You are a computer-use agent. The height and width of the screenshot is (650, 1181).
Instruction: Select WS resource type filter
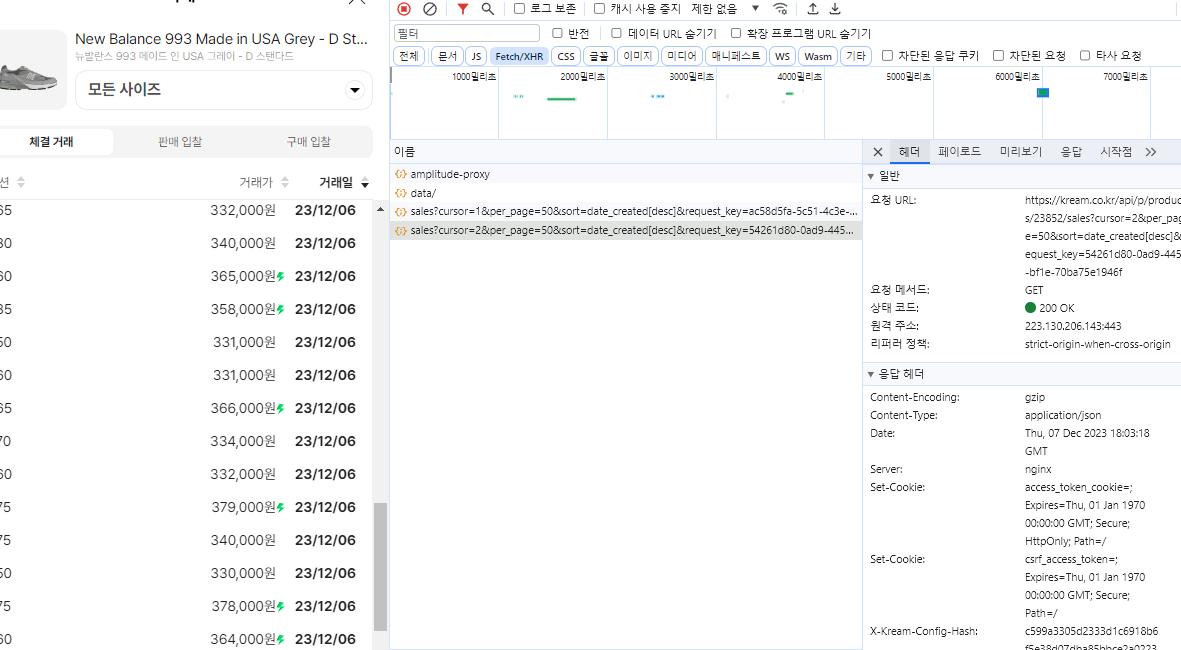pyautogui.click(x=783, y=56)
